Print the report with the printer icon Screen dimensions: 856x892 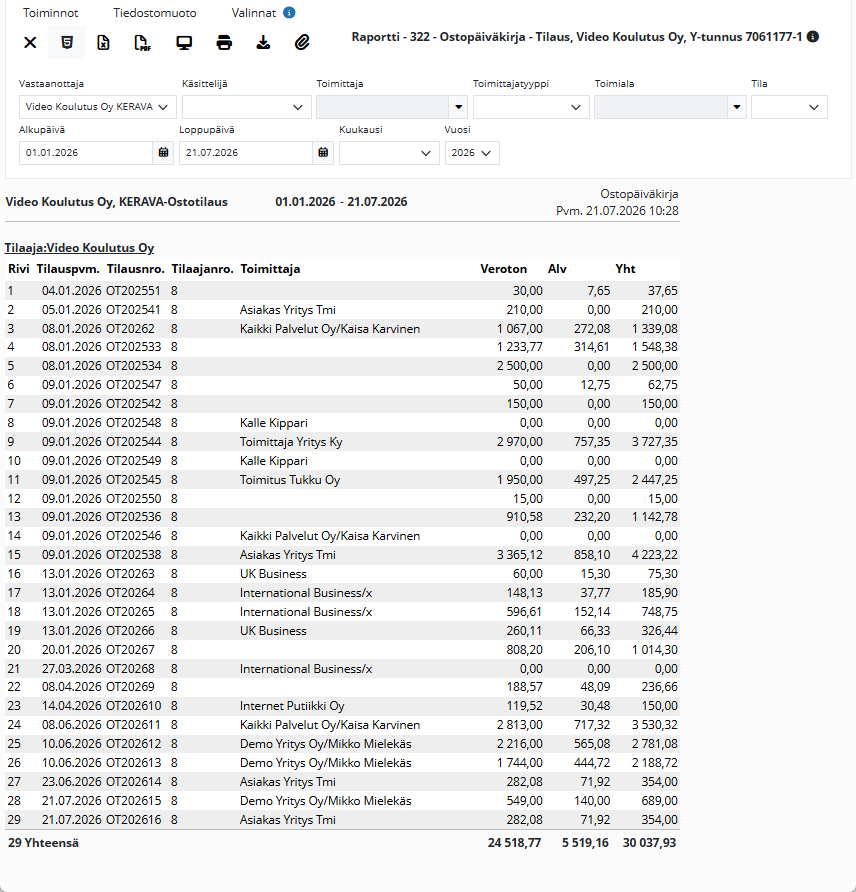click(x=224, y=43)
